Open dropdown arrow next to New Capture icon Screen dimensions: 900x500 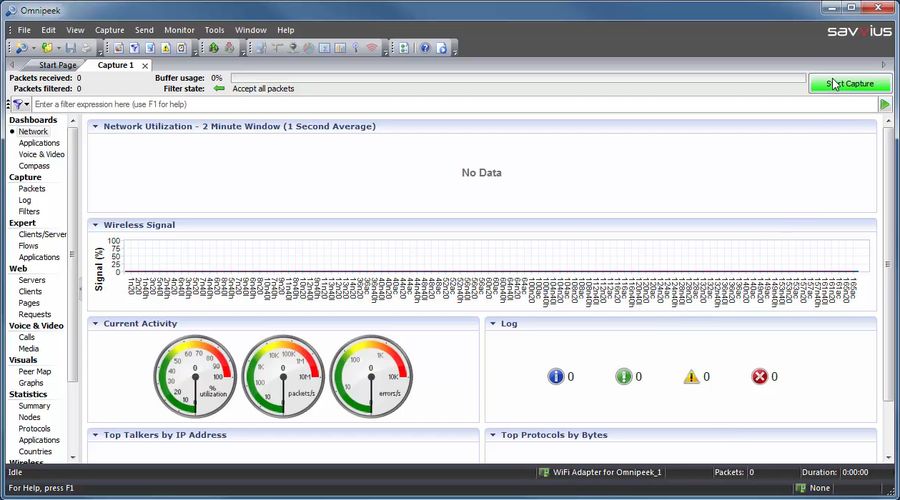(x=33, y=48)
